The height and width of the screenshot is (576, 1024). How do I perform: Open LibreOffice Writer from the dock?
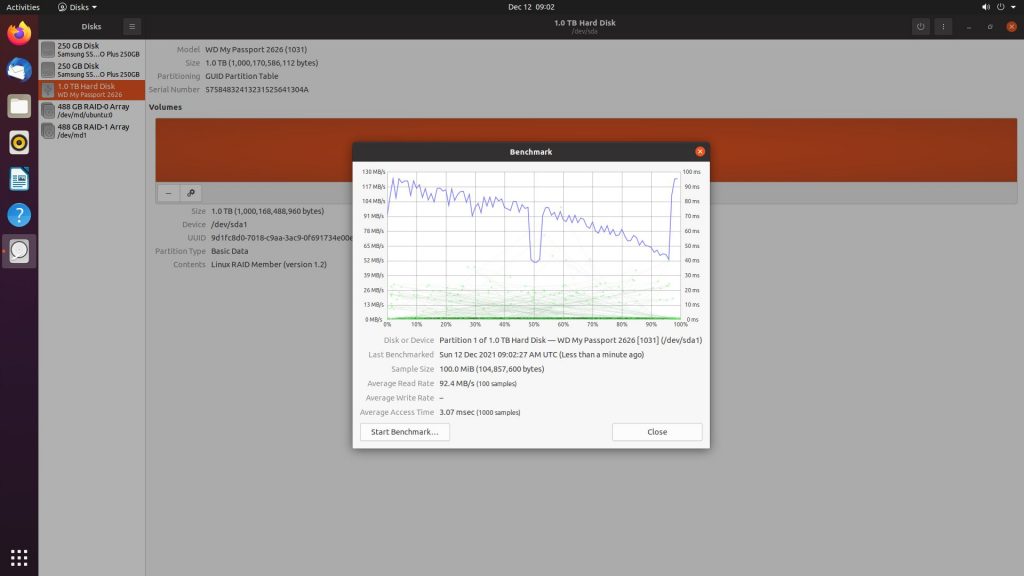point(19,178)
